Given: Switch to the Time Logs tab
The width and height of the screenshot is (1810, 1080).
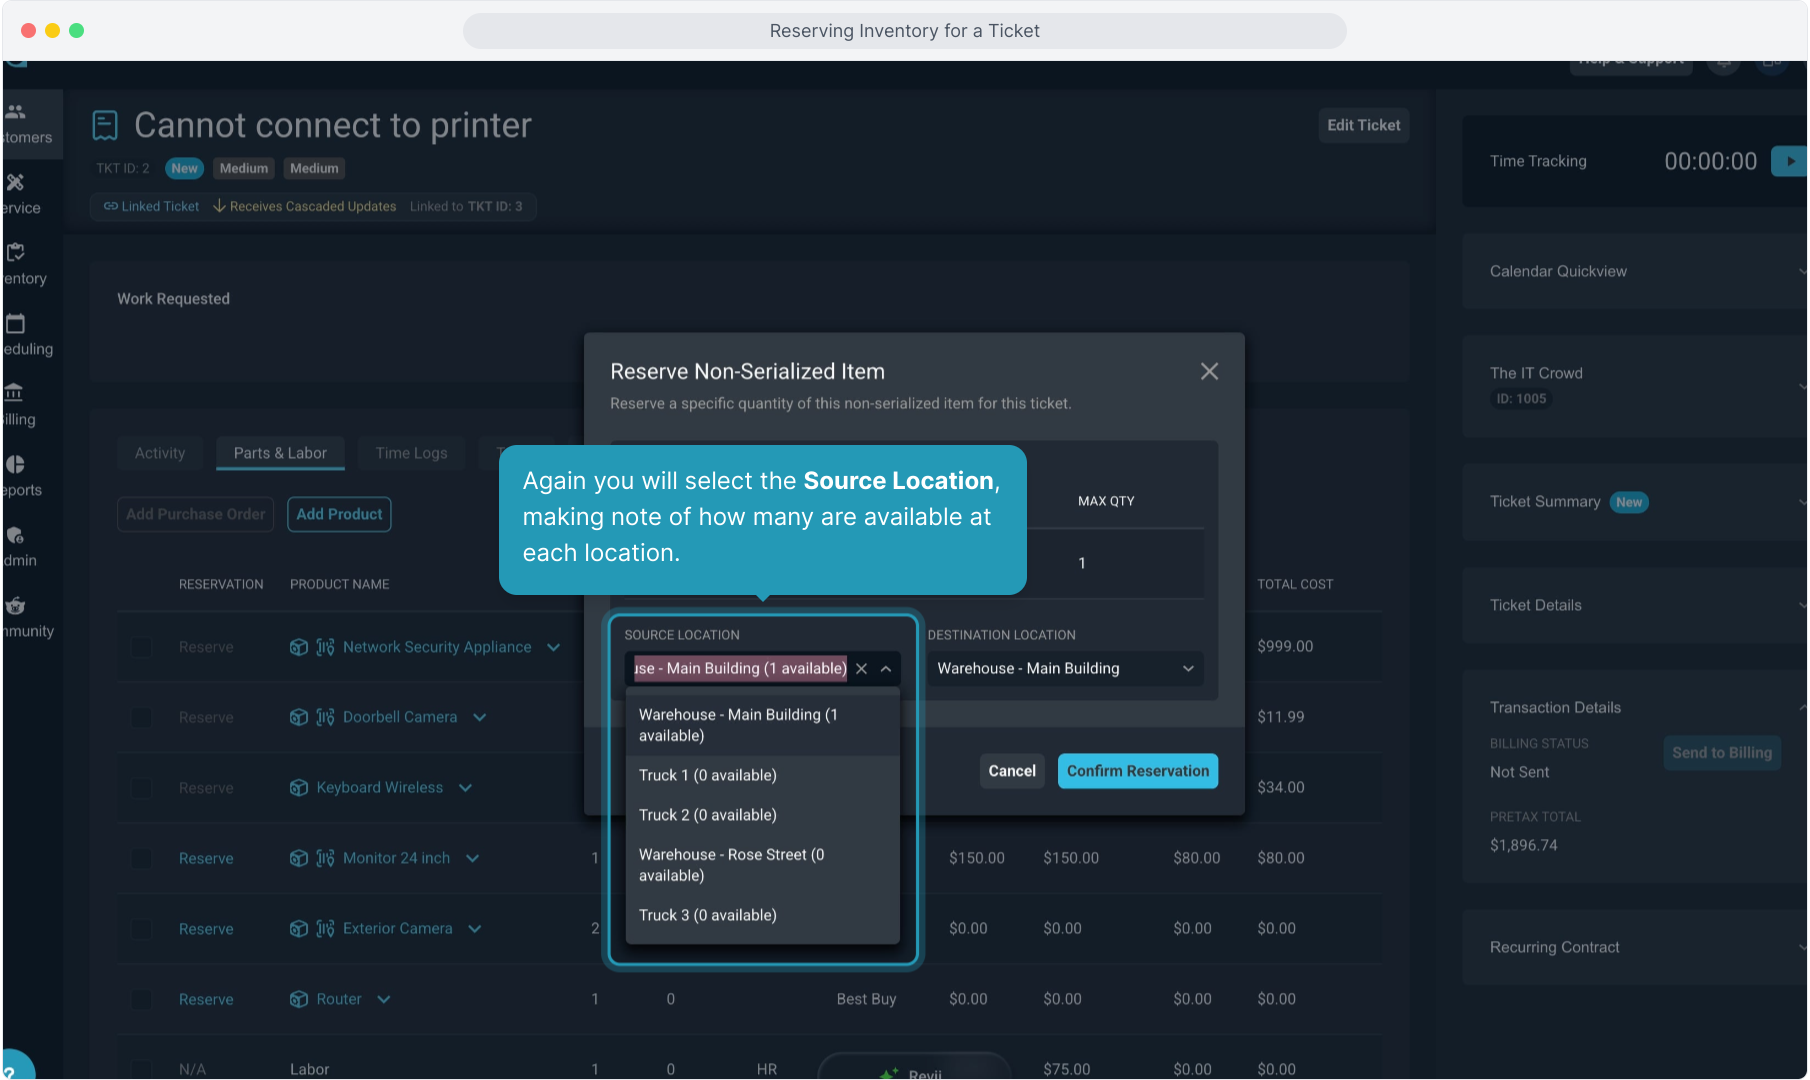Looking at the screenshot, I should [411, 453].
